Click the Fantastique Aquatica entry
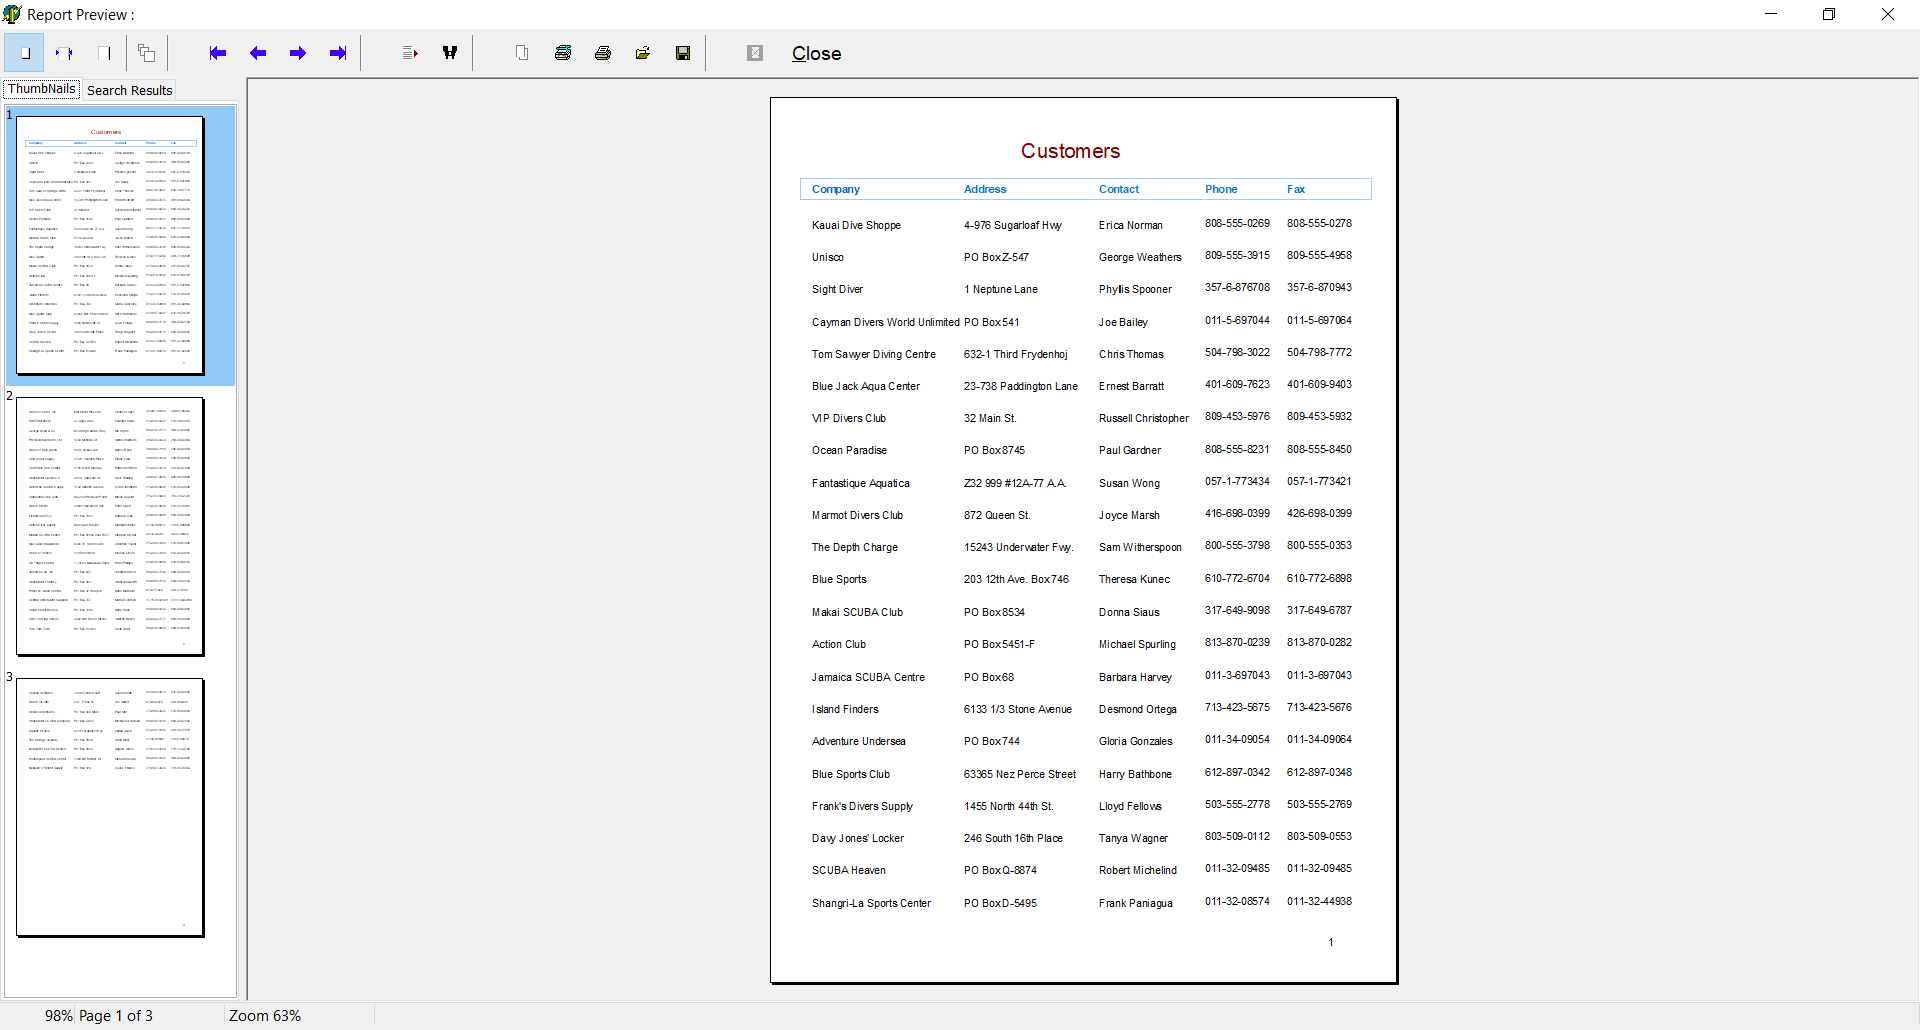The height and width of the screenshot is (1030, 1920). coord(861,483)
